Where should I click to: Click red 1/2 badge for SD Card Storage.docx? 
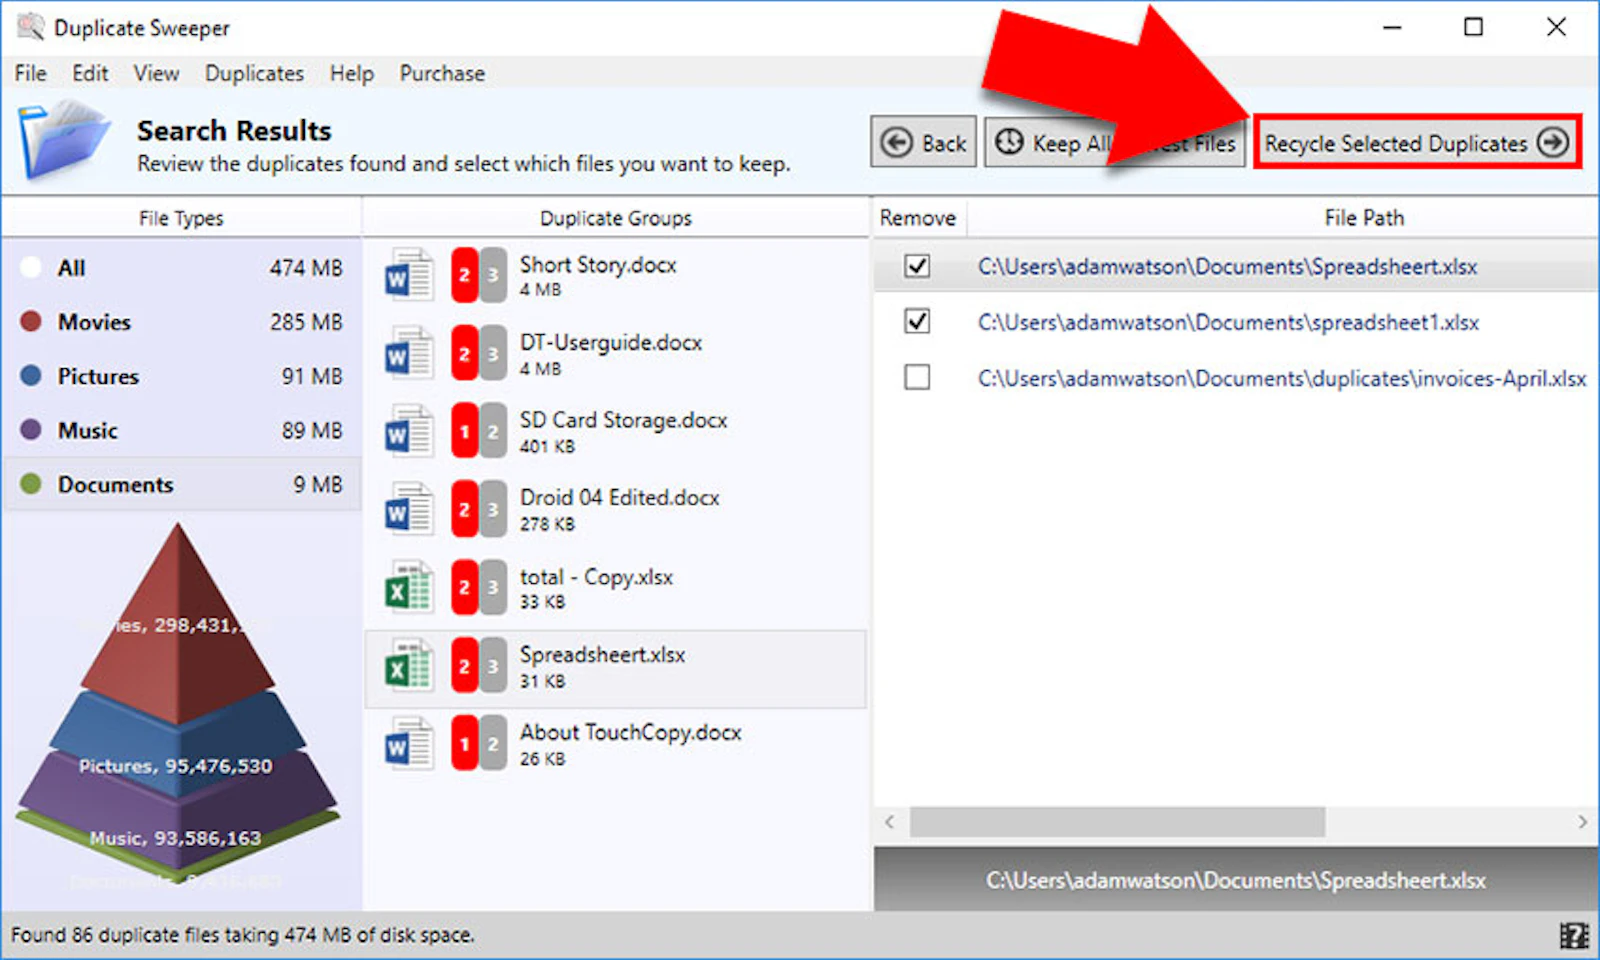[x=478, y=430]
